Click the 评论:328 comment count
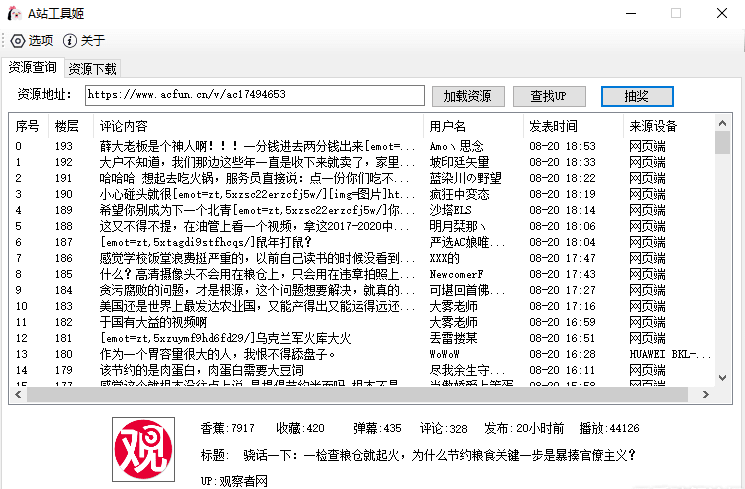745x489 pixels. click(x=444, y=429)
